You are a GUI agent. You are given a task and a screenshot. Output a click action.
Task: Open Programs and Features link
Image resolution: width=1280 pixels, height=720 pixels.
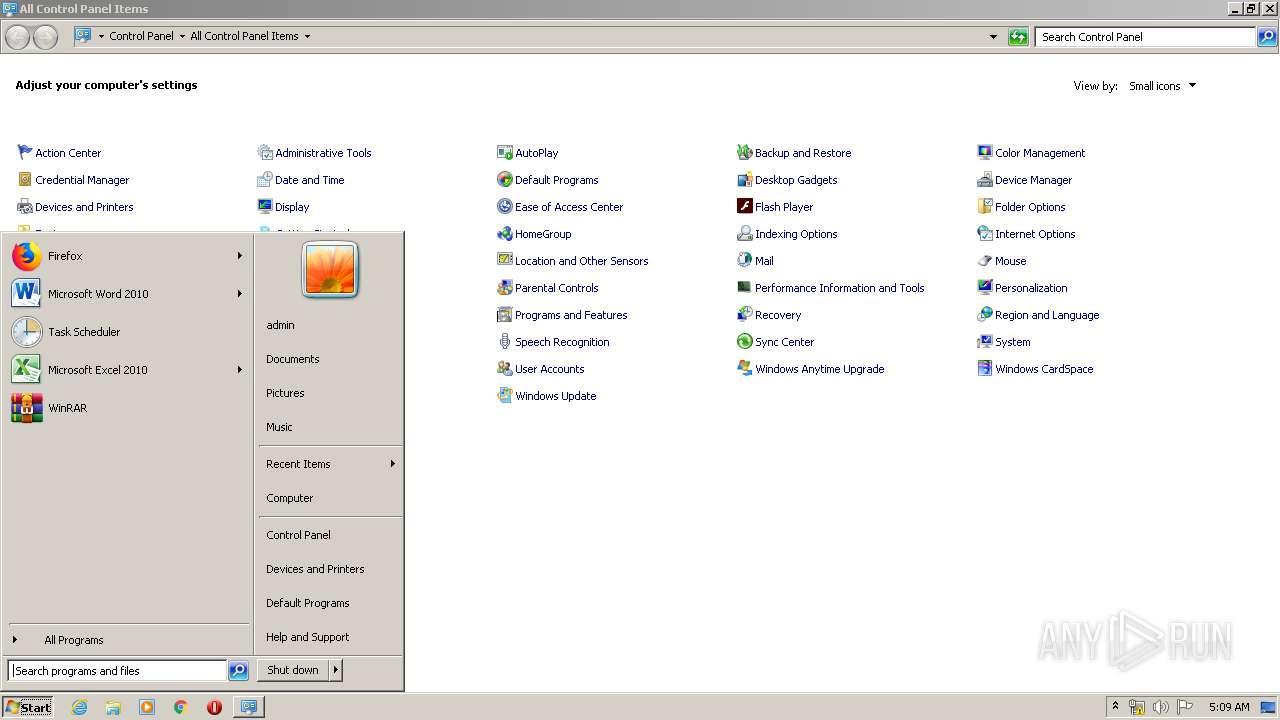tap(571, 315)
